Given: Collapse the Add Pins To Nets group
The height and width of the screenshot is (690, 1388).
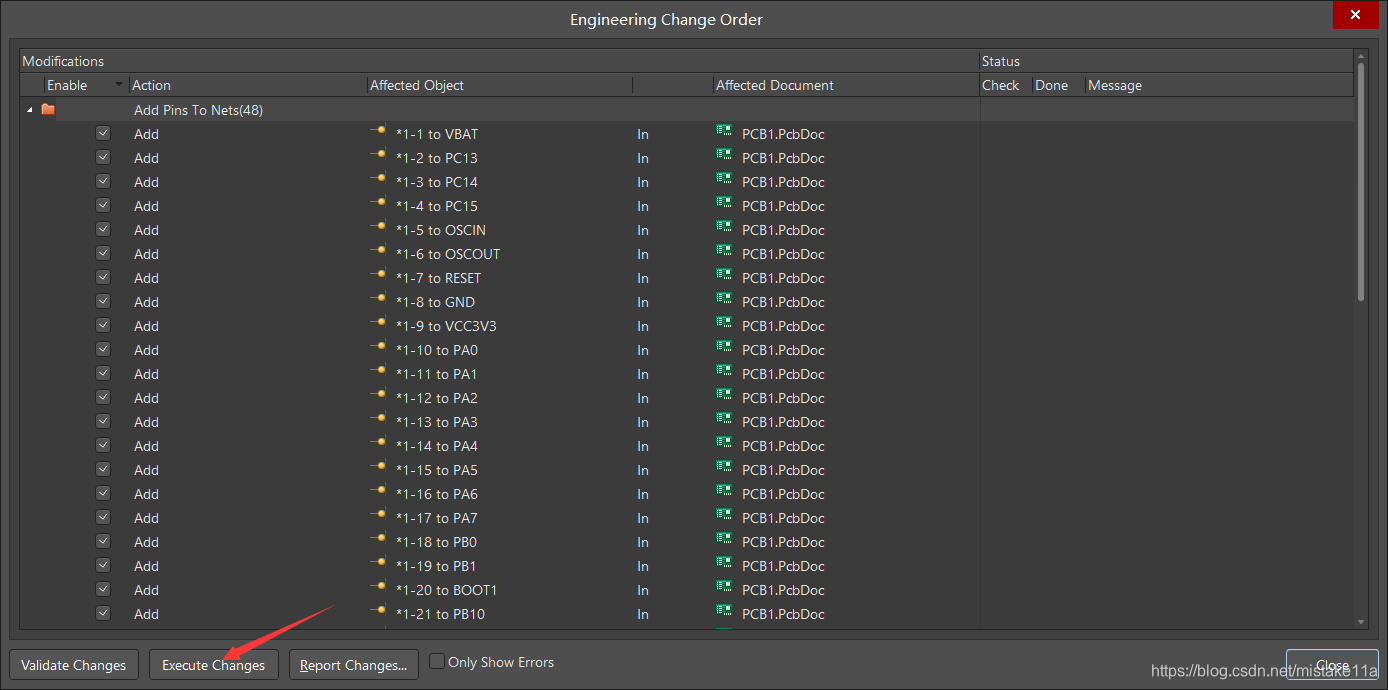Looking at the screenshot, I should click(x=29, y=110).
